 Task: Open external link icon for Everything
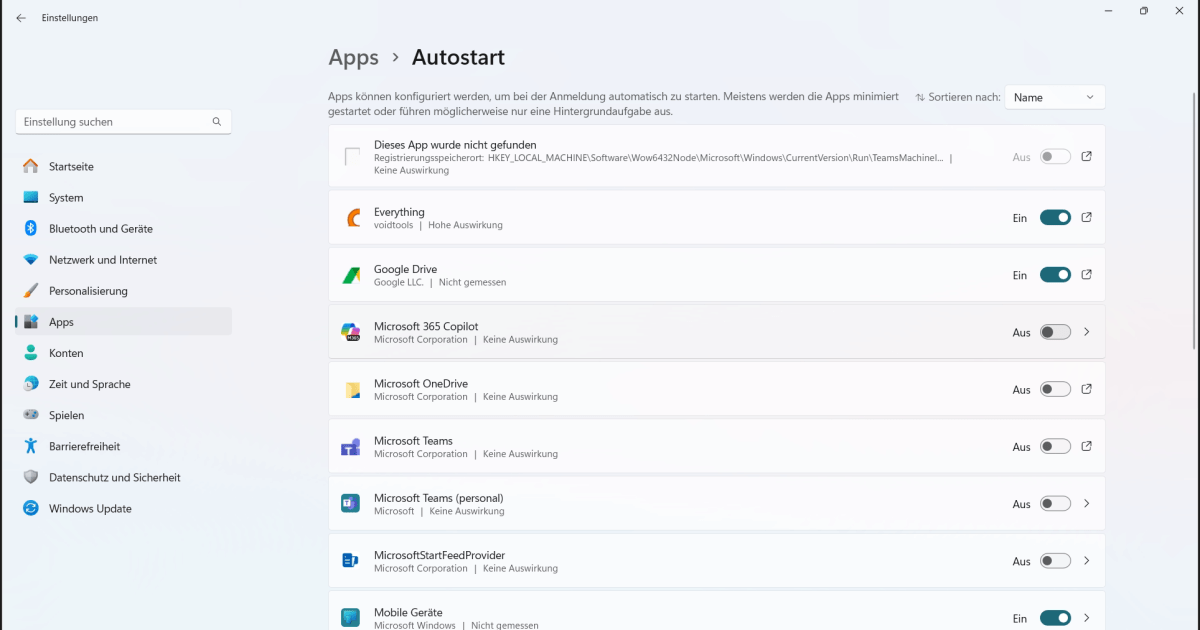[1087, 218]
